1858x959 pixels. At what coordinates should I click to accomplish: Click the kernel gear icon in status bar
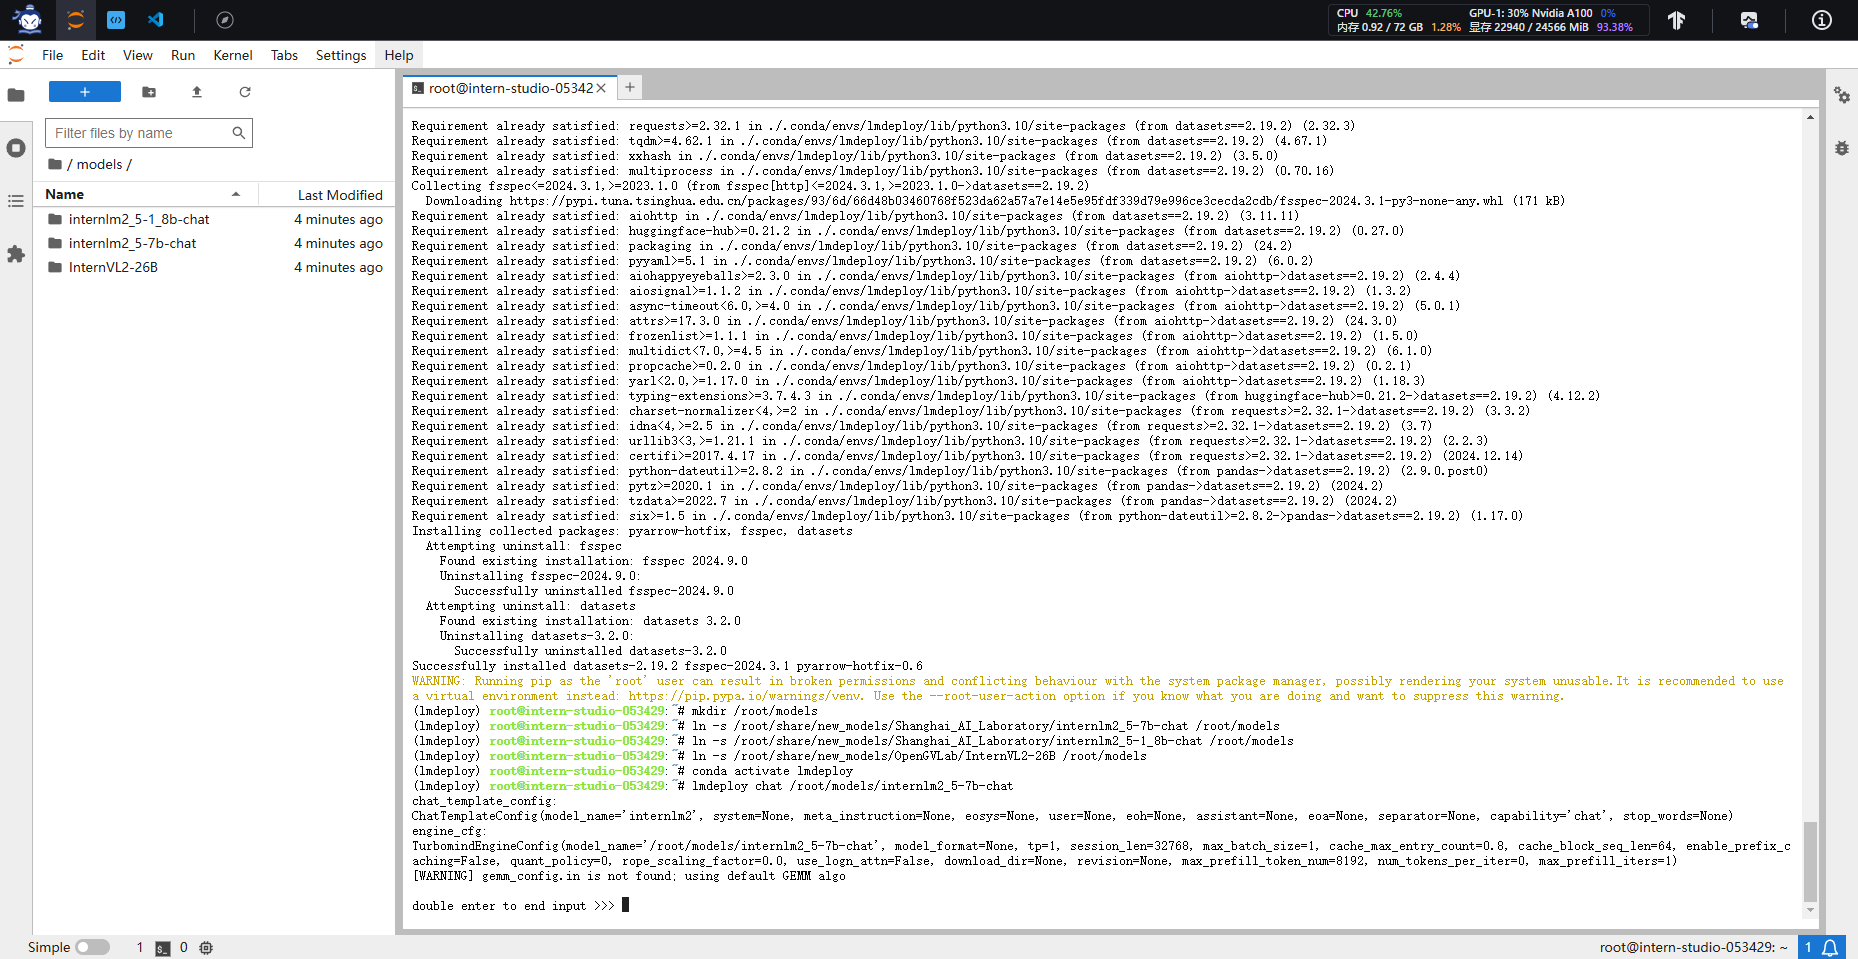click(x=206, y=947)
